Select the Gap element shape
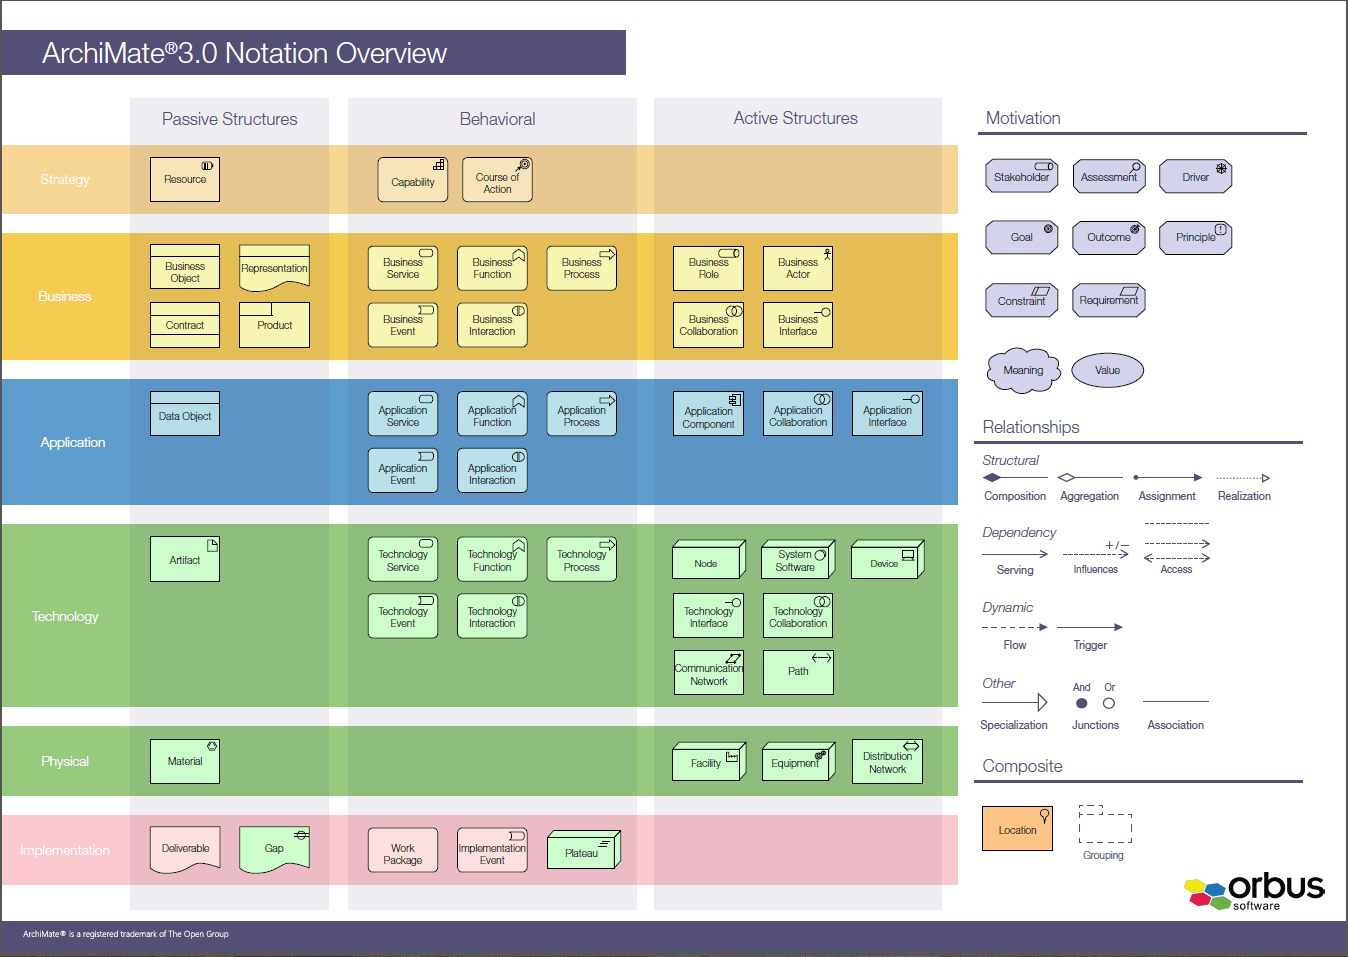The height and width of the screenshot is (957, 1348). coord(274,850)
